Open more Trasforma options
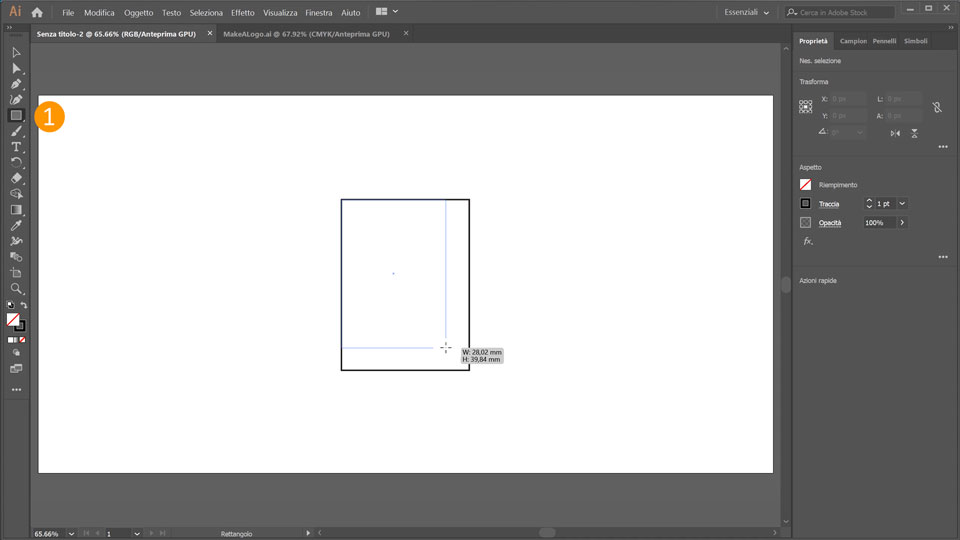Viewport: 960px width, 540px height. tap(943, 147)
